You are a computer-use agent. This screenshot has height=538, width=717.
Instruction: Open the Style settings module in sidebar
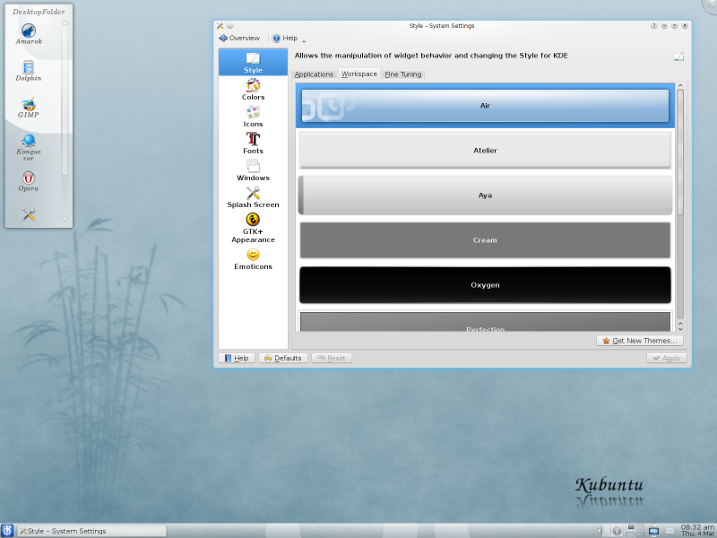[x=253, y=62]
